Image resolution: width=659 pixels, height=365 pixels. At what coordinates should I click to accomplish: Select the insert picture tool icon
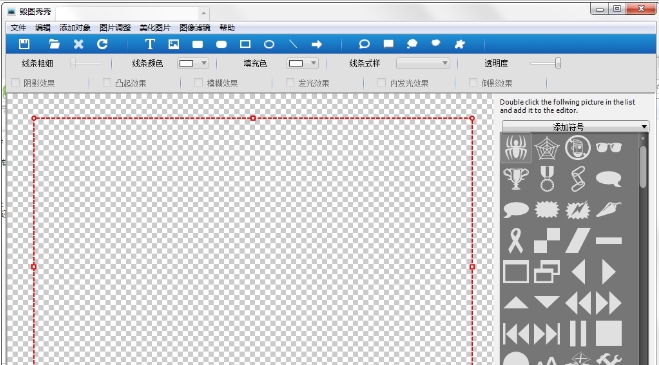[174, 44]
